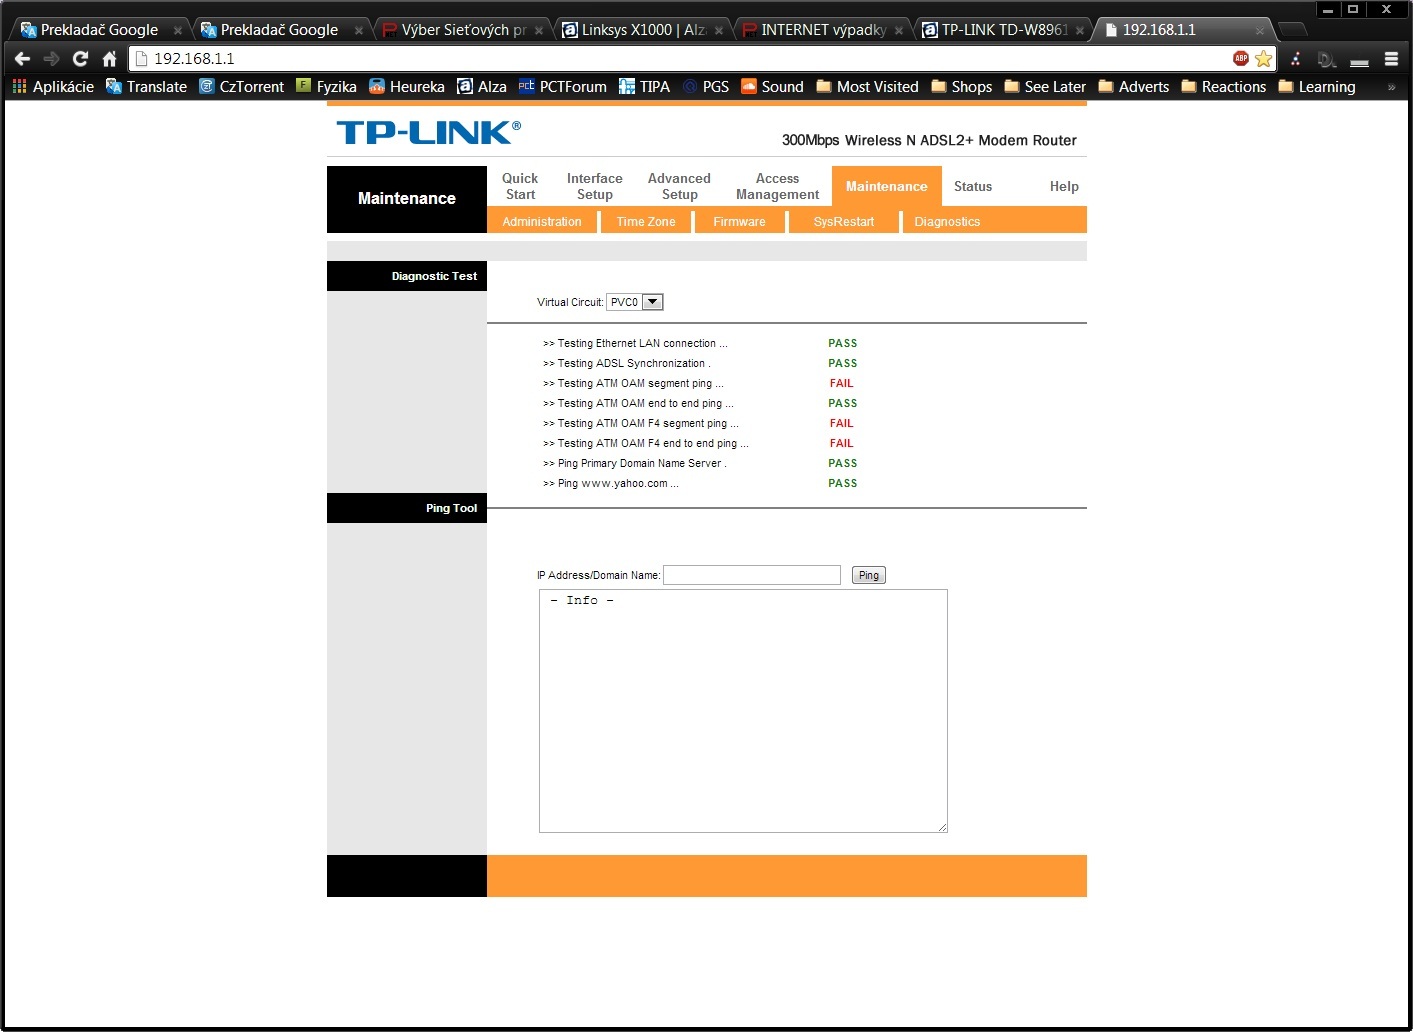
Task: Open the Learning bookmarks folder
Action: coord(1317,87)
